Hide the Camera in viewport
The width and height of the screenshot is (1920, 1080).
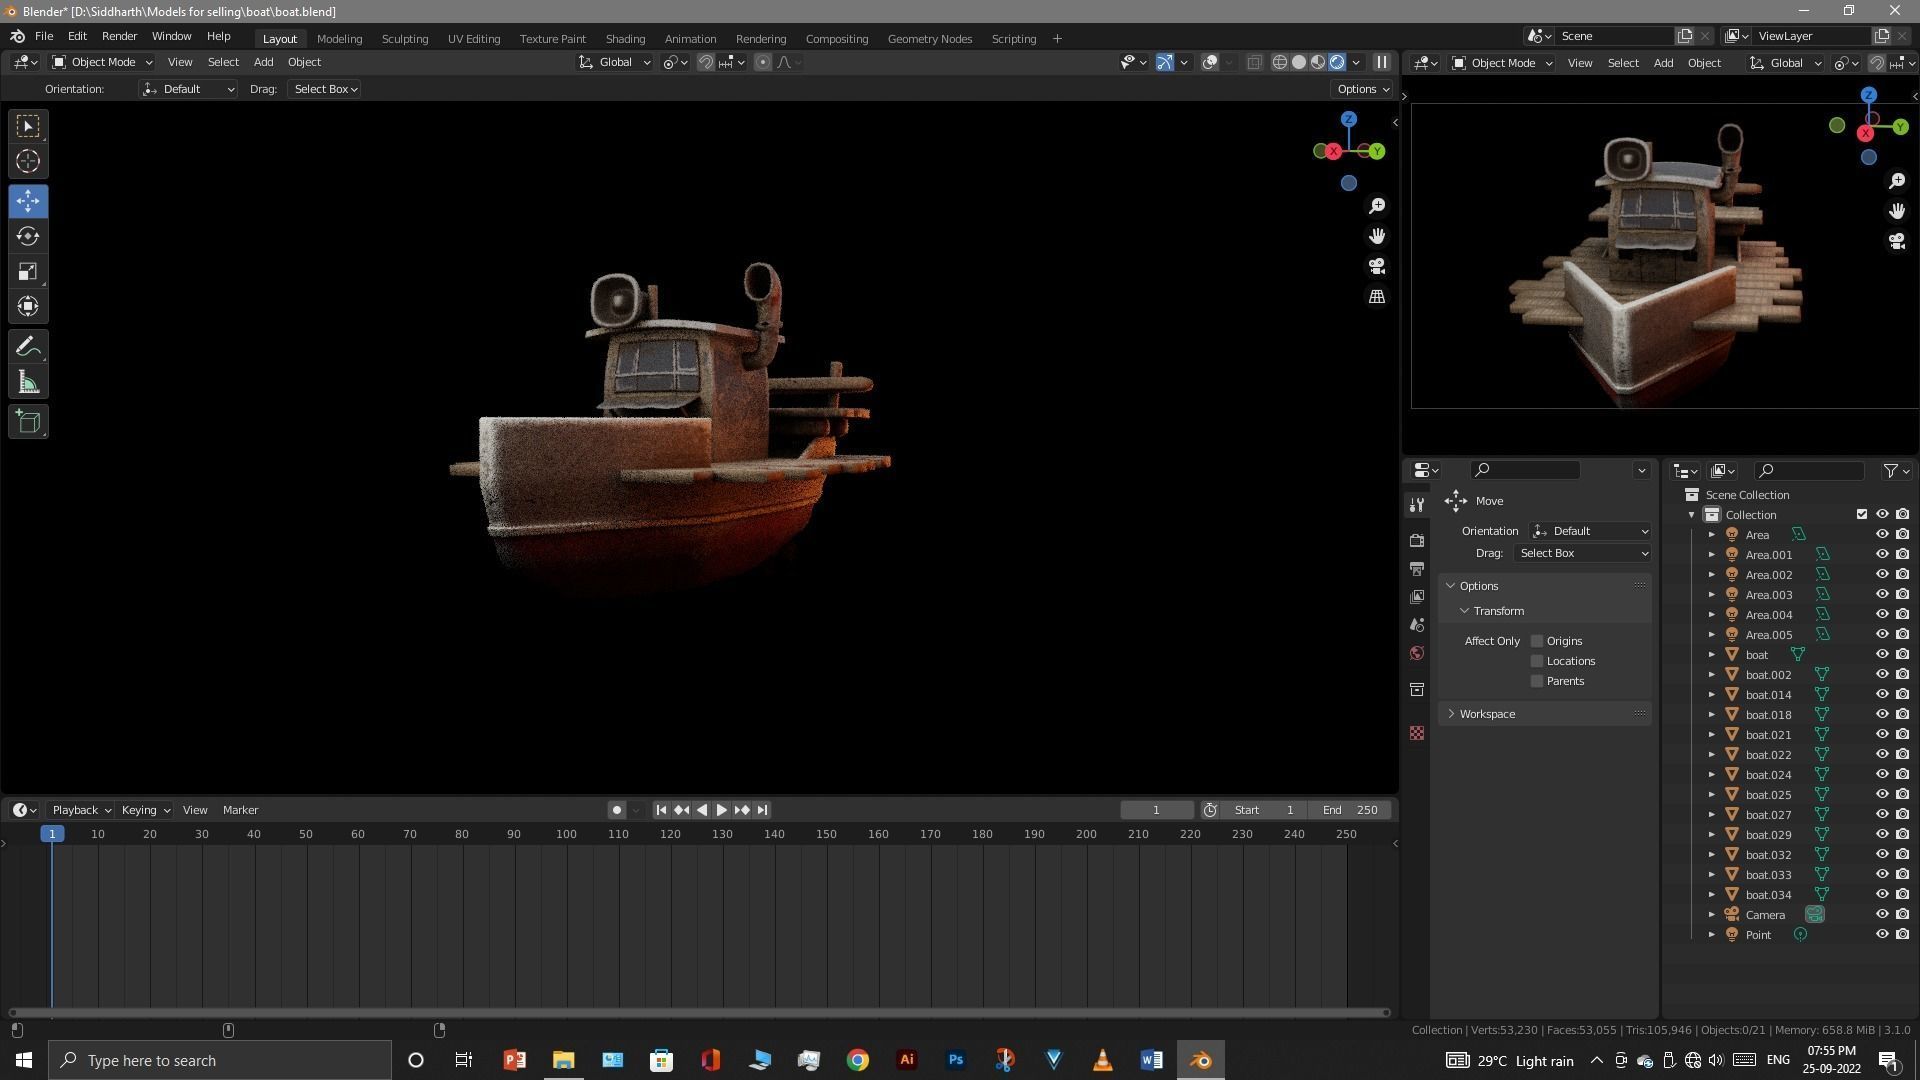pos(1882,915)
